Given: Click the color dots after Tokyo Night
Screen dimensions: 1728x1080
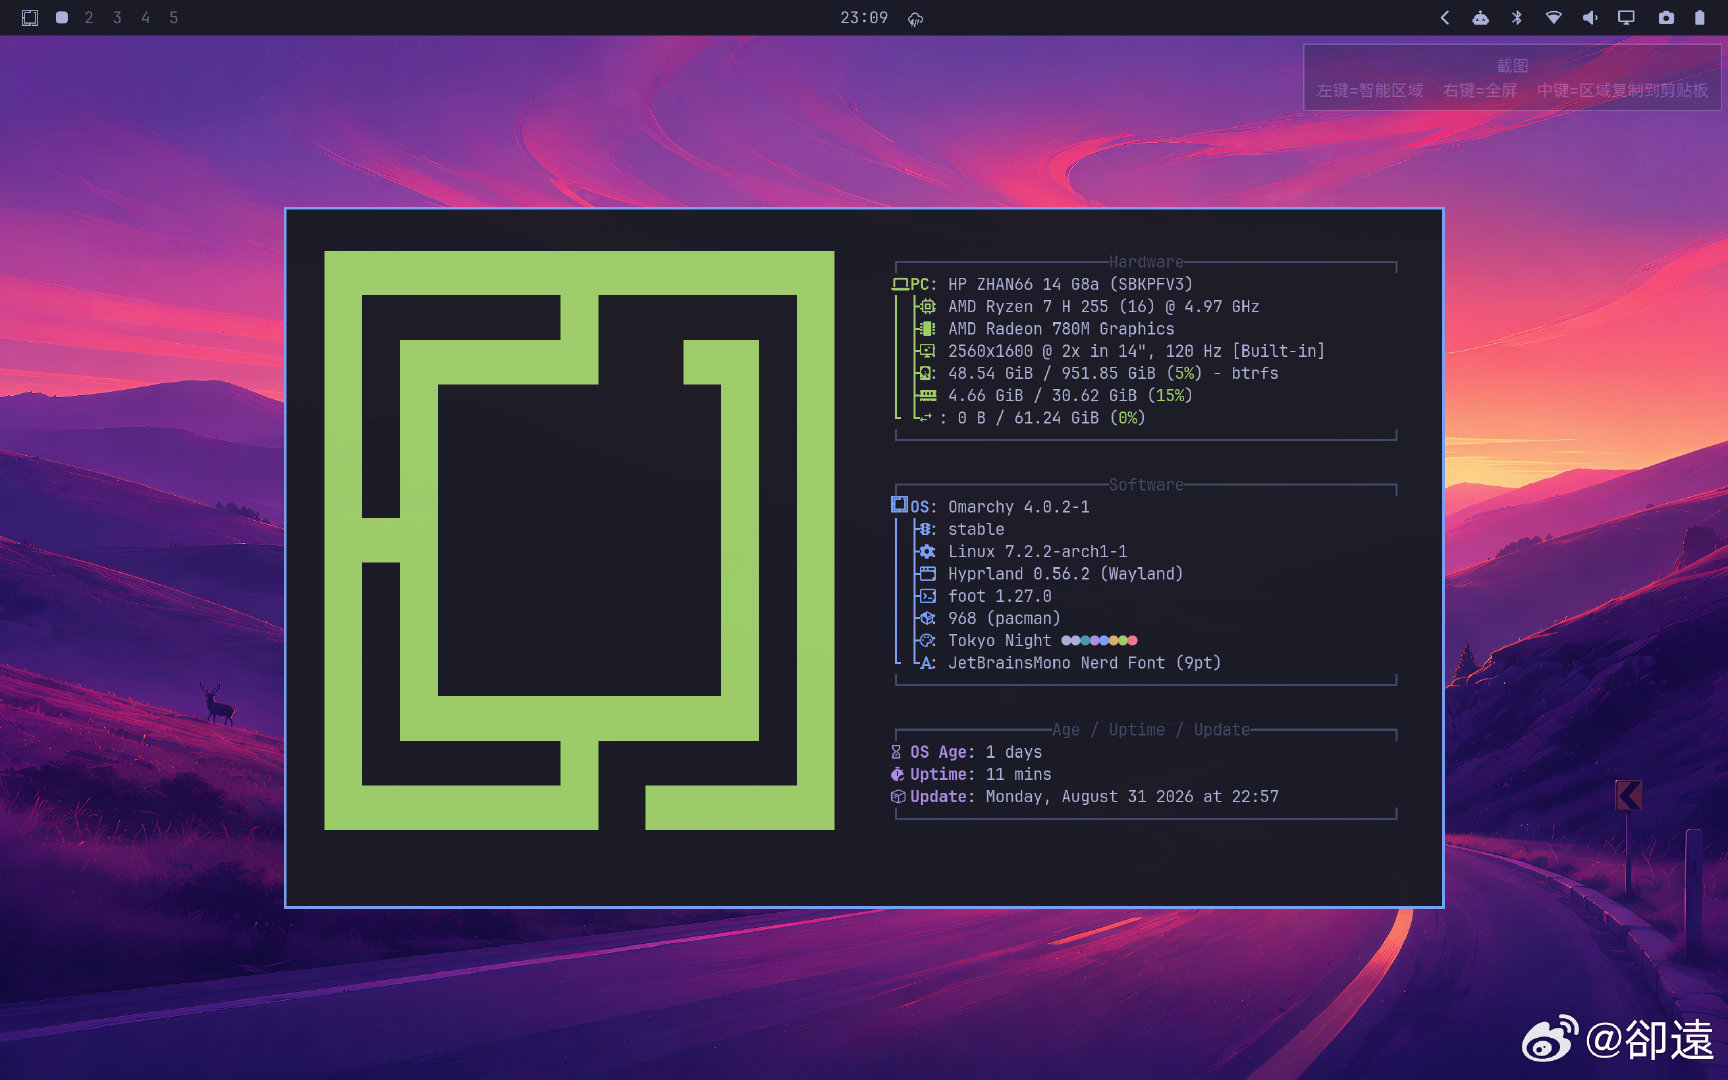Looking at the screenshot, I should [1099, 640].
